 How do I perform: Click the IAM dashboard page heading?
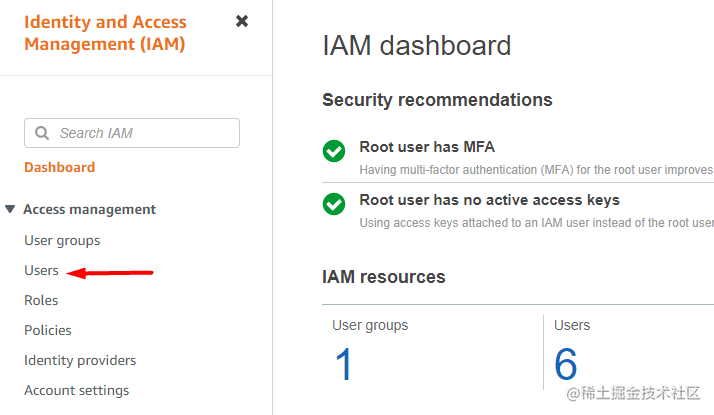click(417, 45)
